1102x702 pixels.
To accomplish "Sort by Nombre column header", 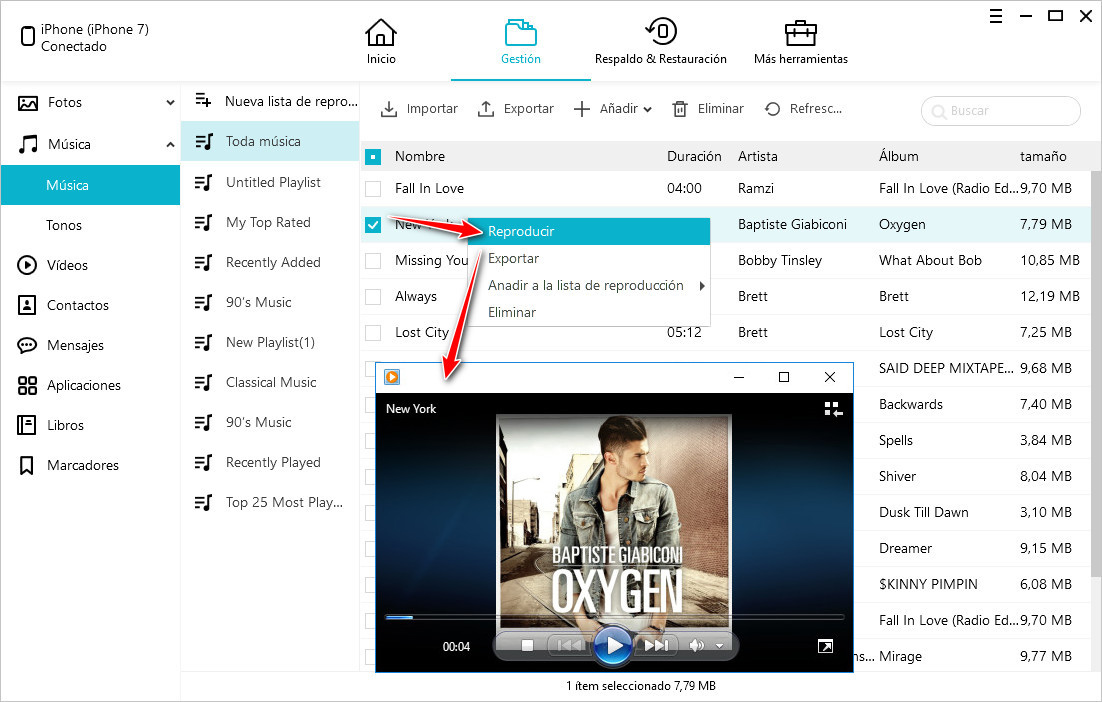I will pos(420,157).
